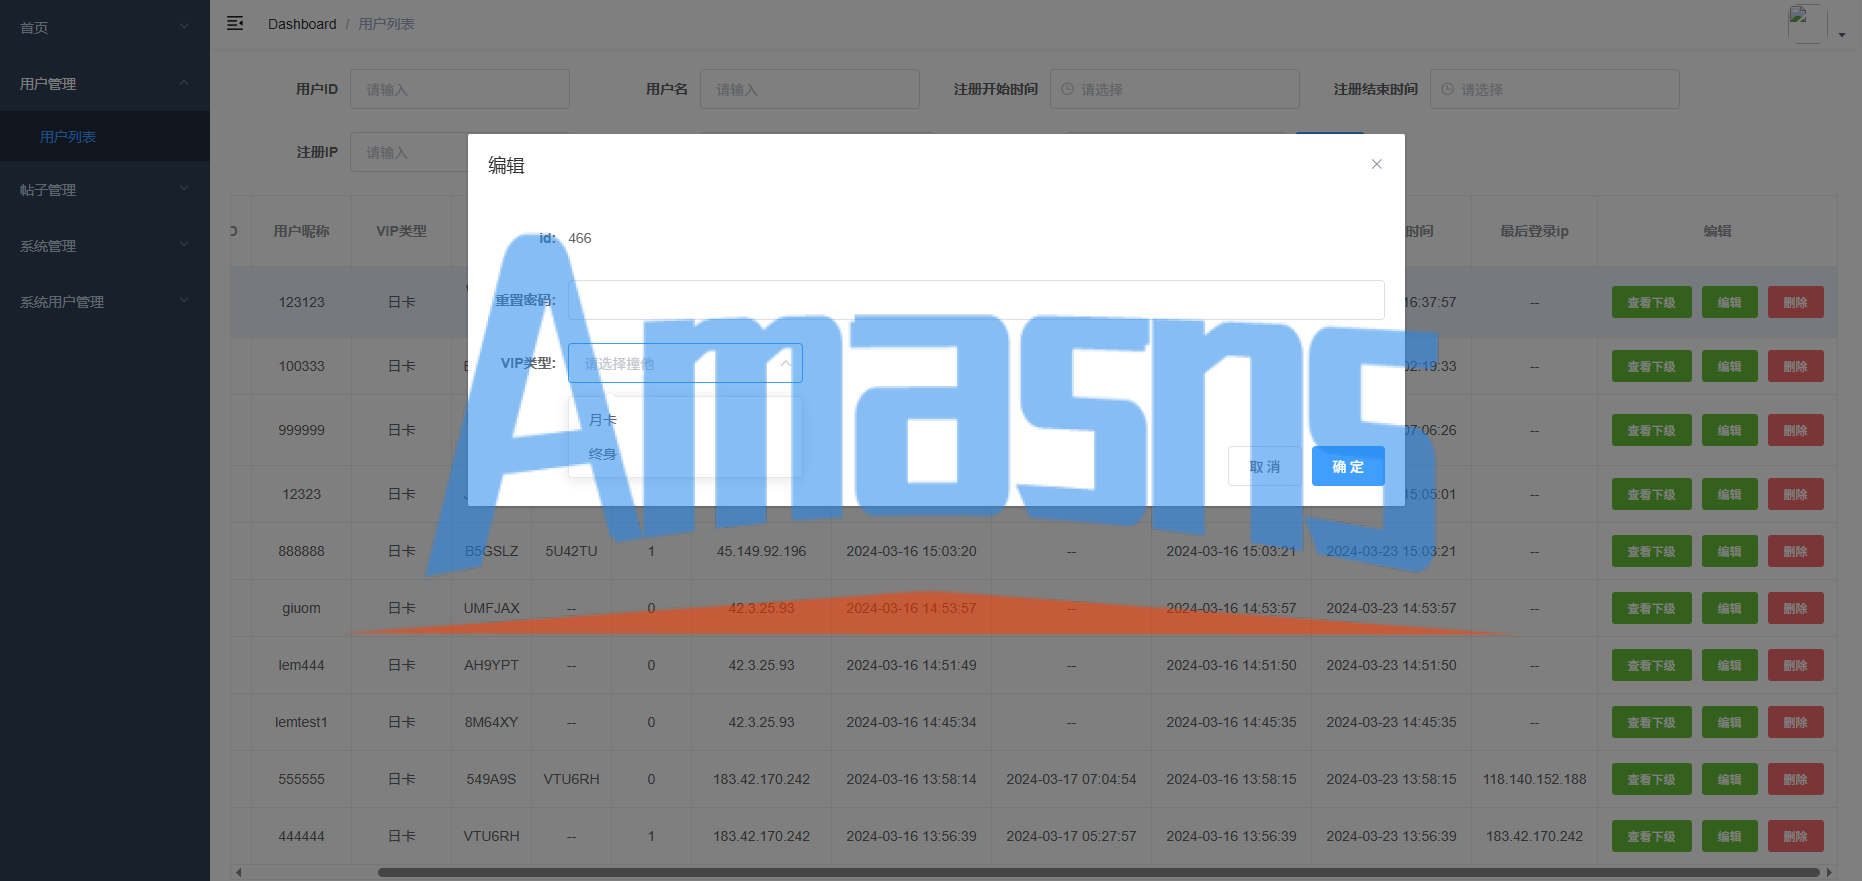Expand the 首页 sidebar menu
Screen dimensions: 1862x881
point(105,28)
